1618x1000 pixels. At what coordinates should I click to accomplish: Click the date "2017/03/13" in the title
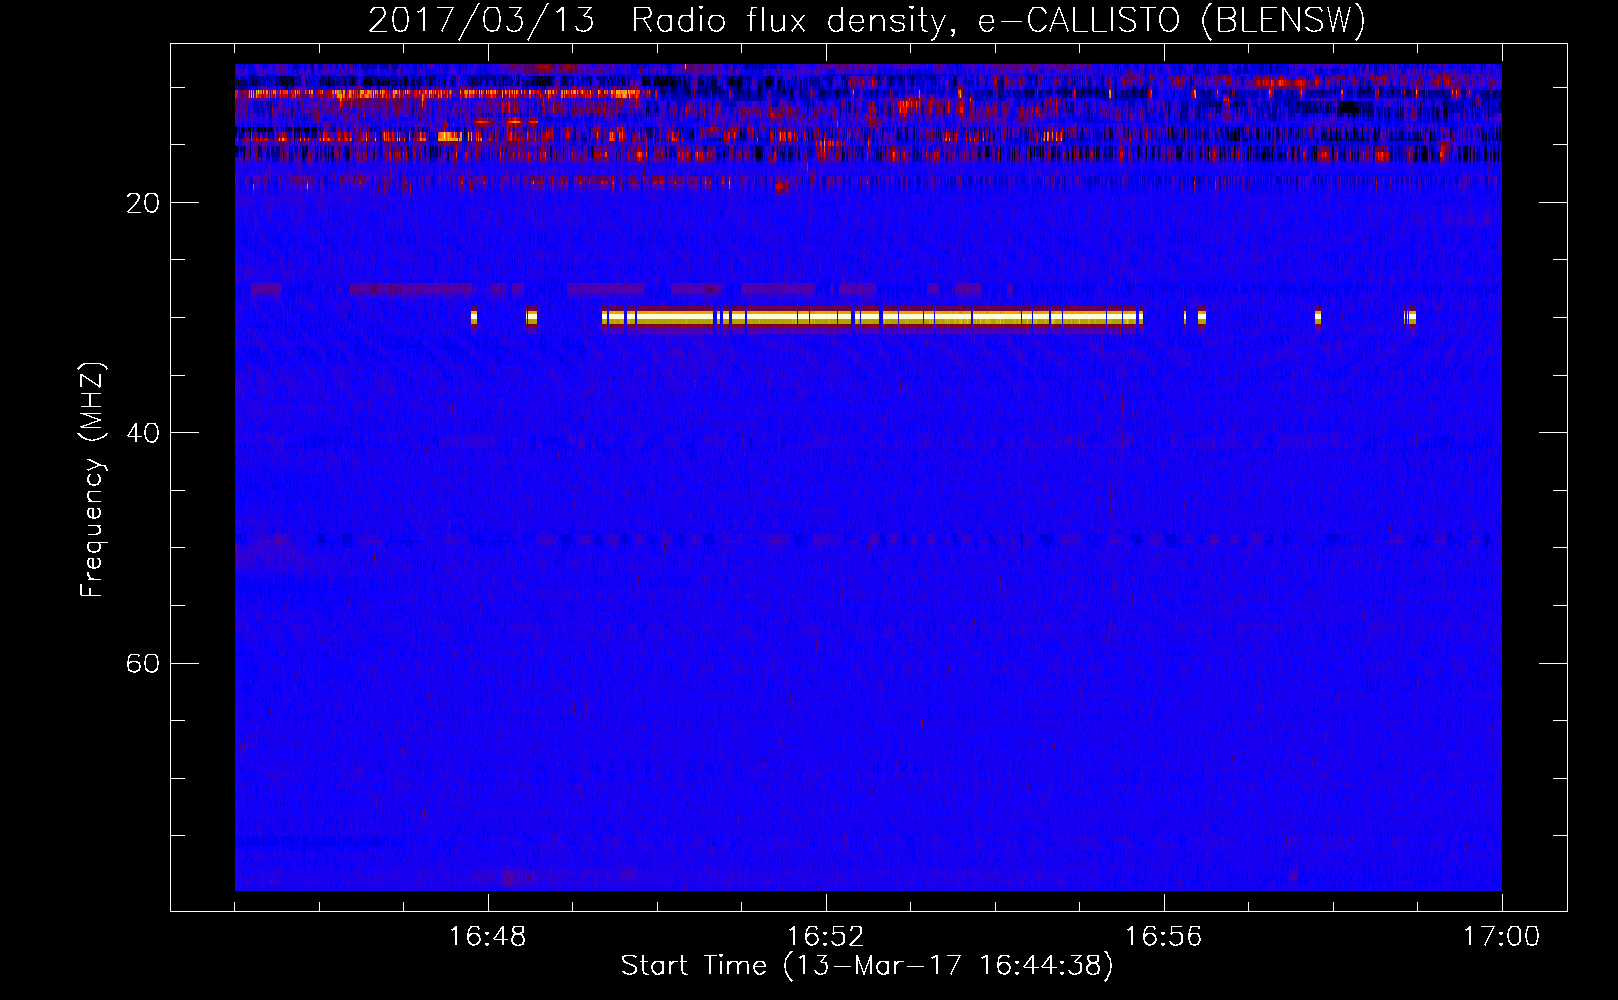[481, 21]
